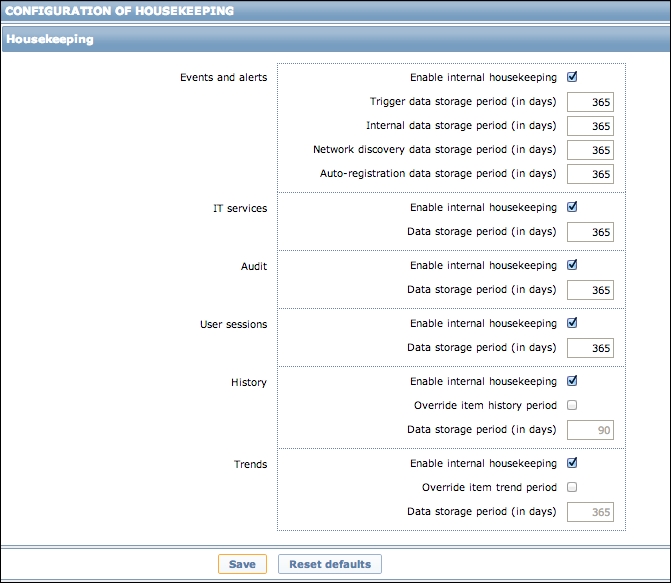
Task: Uncheck History internal housekeeping checkbox
Action: 572,381
